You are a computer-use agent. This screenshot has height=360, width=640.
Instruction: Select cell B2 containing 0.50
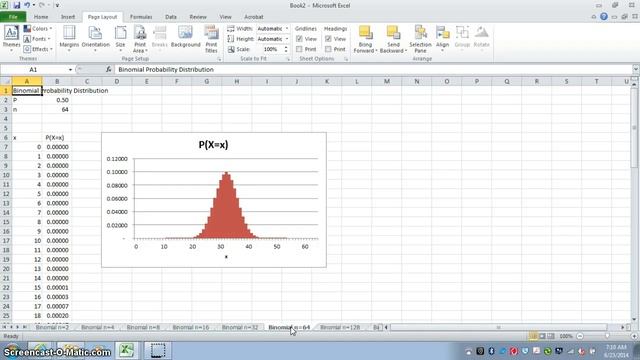57,100
